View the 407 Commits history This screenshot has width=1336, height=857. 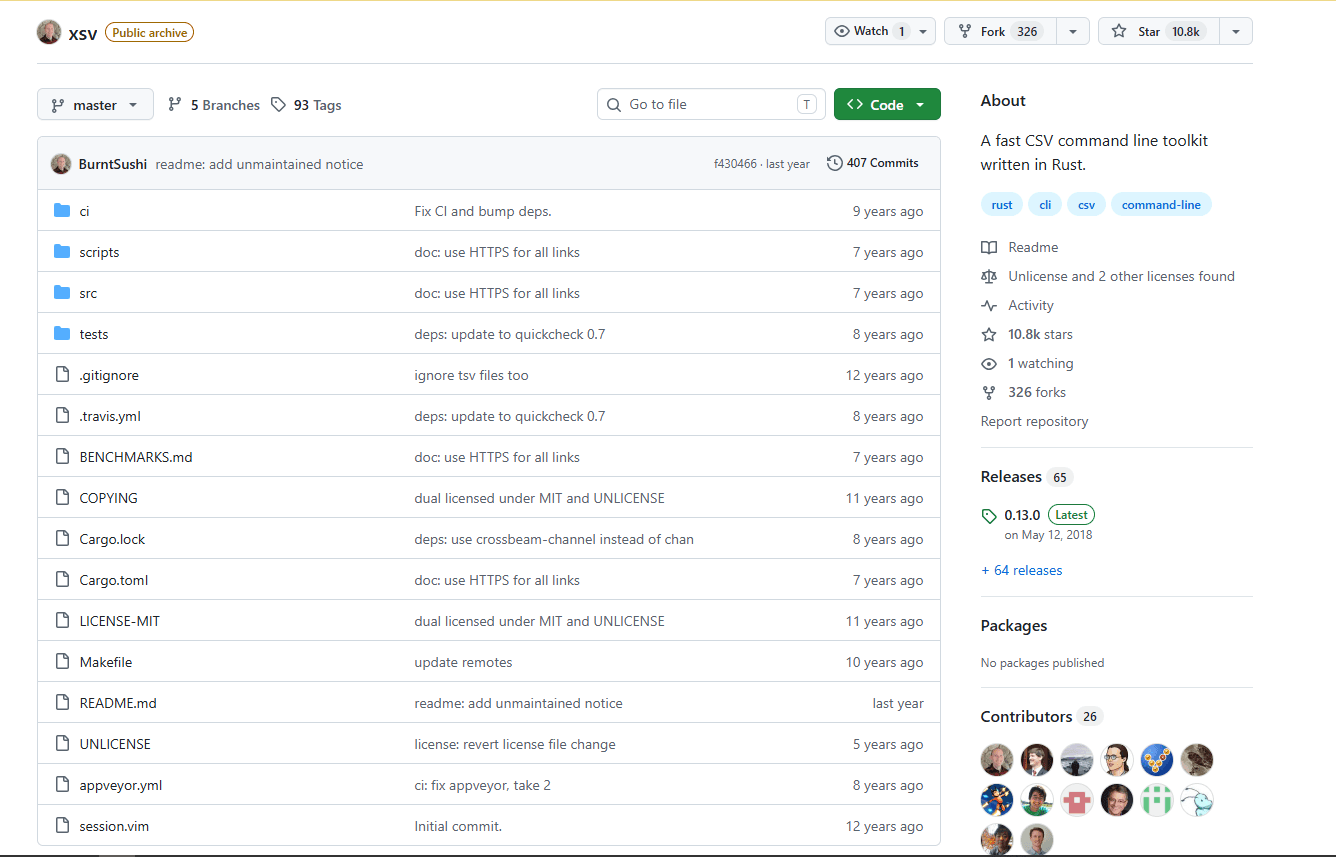pyautogui.click(x=873, y=163)
